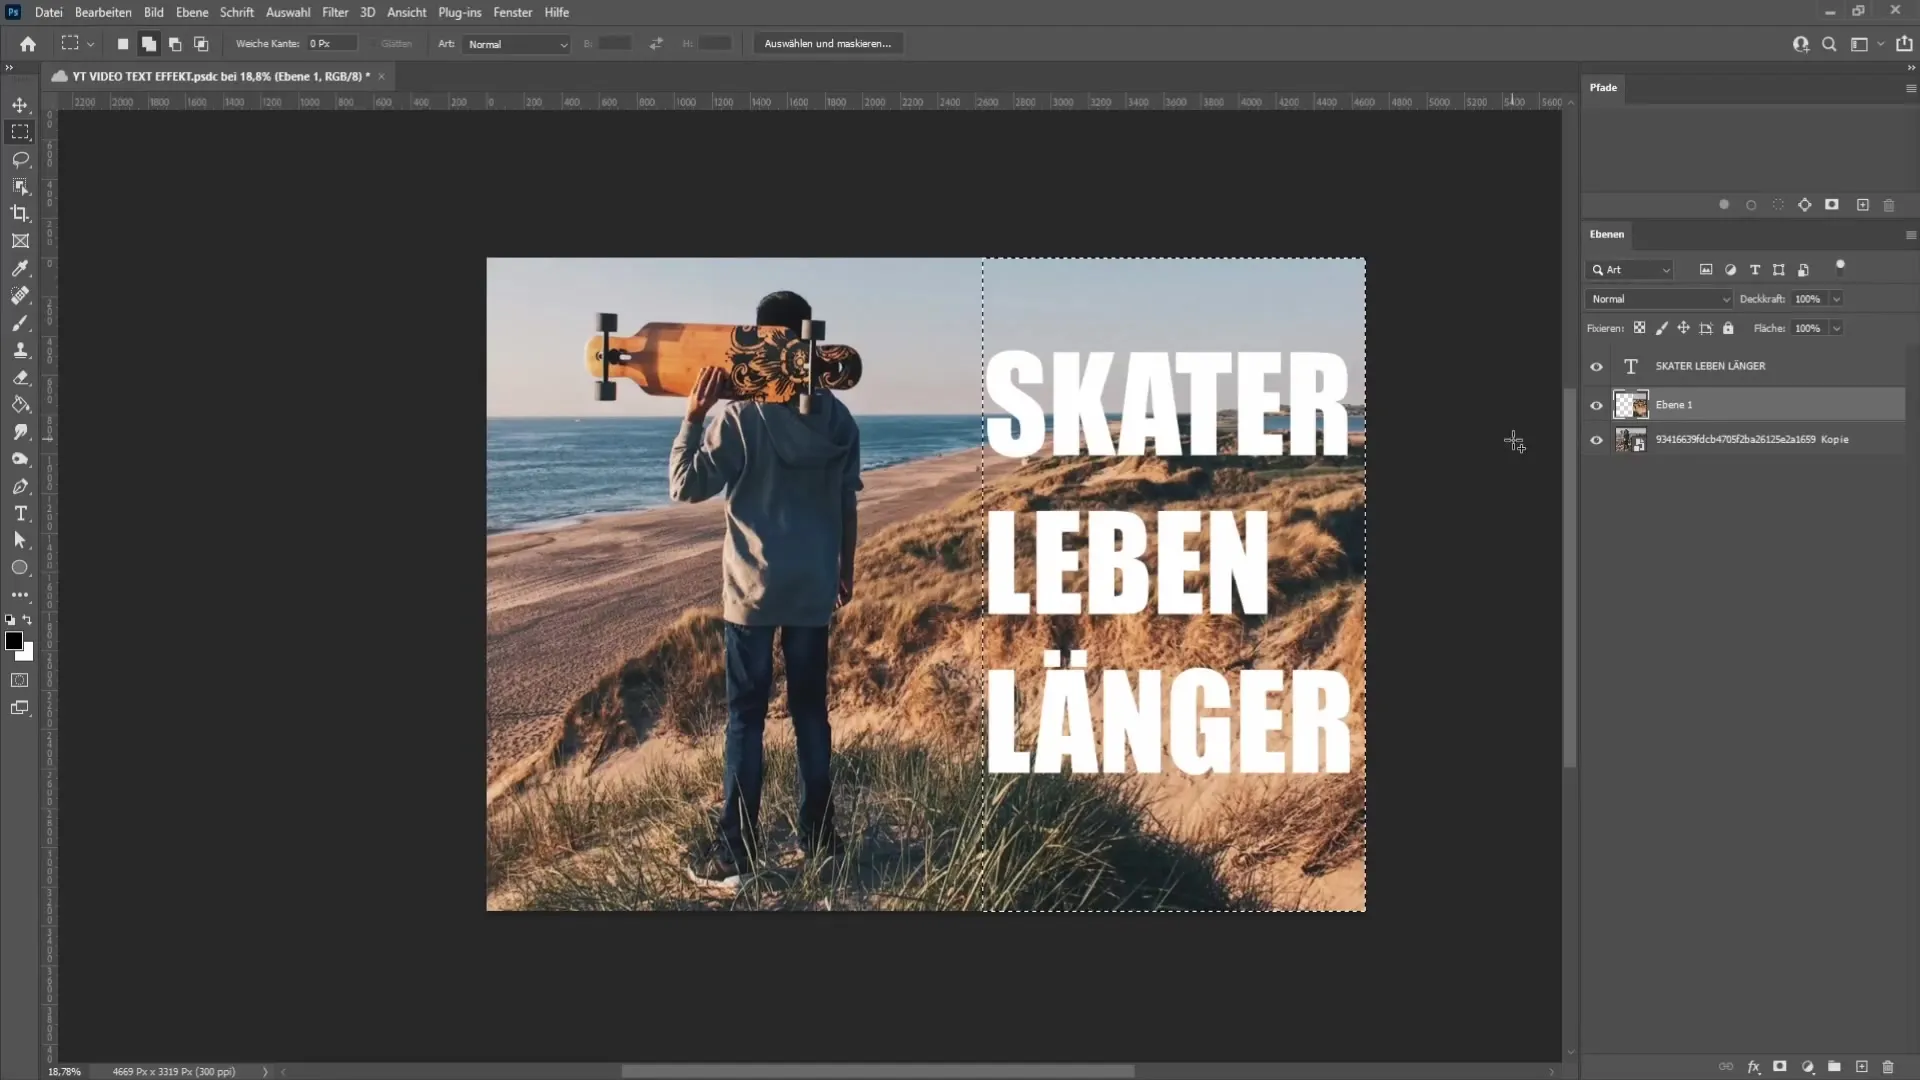The width and height of the screenshot is (1920, 1080).
Task: Select the Crop tool
Action: [x=20, y=212]
